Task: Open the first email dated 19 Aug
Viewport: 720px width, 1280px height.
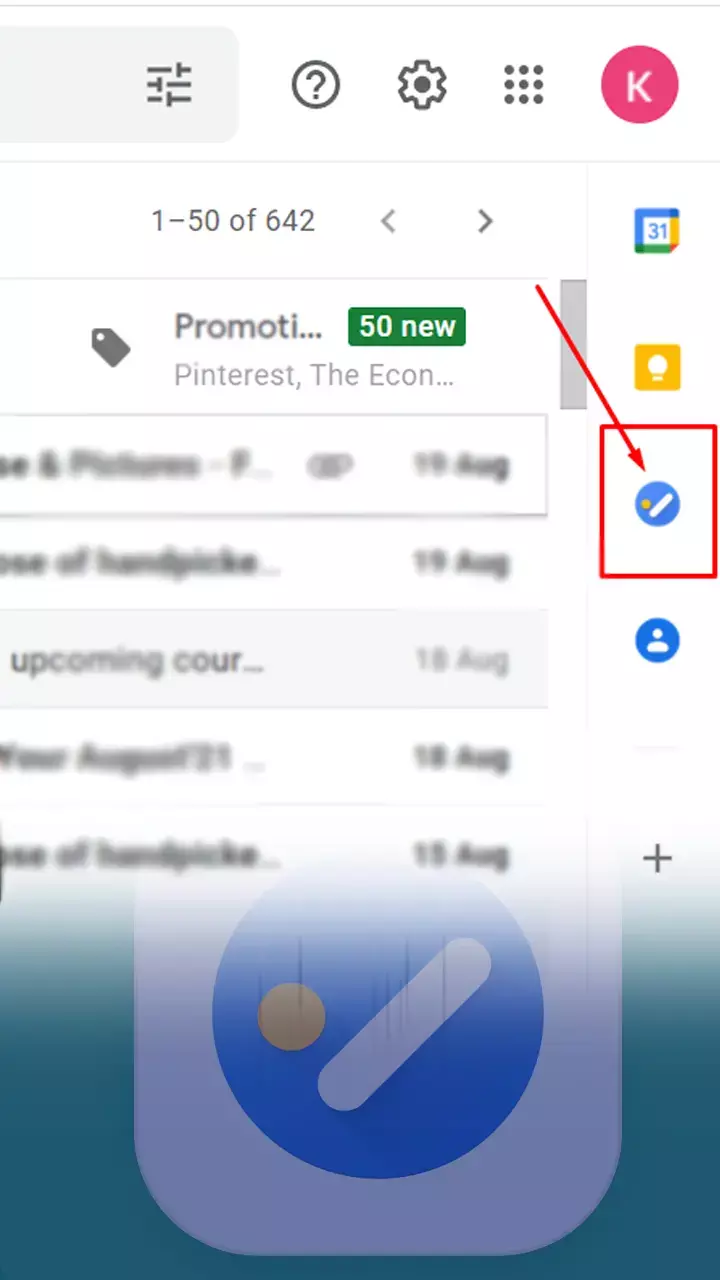Action: 274,466
